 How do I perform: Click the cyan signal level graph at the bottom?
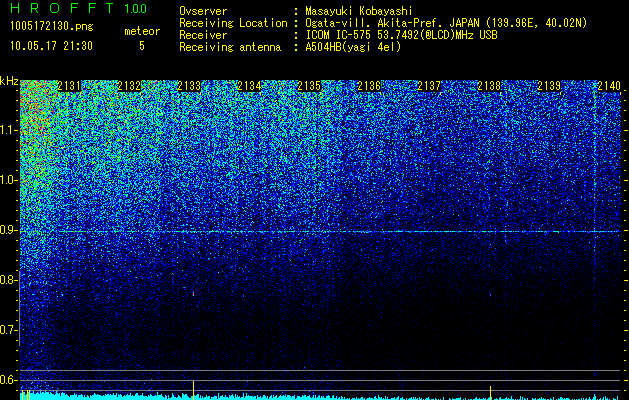(320, 397)
